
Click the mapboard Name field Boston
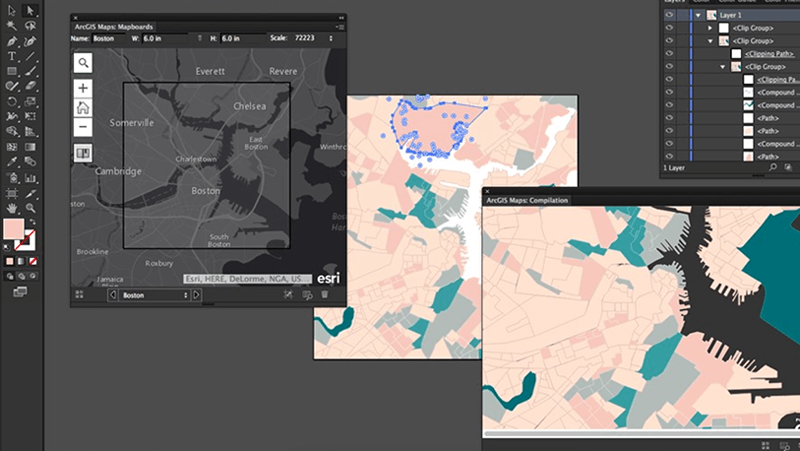click(109, 38)
